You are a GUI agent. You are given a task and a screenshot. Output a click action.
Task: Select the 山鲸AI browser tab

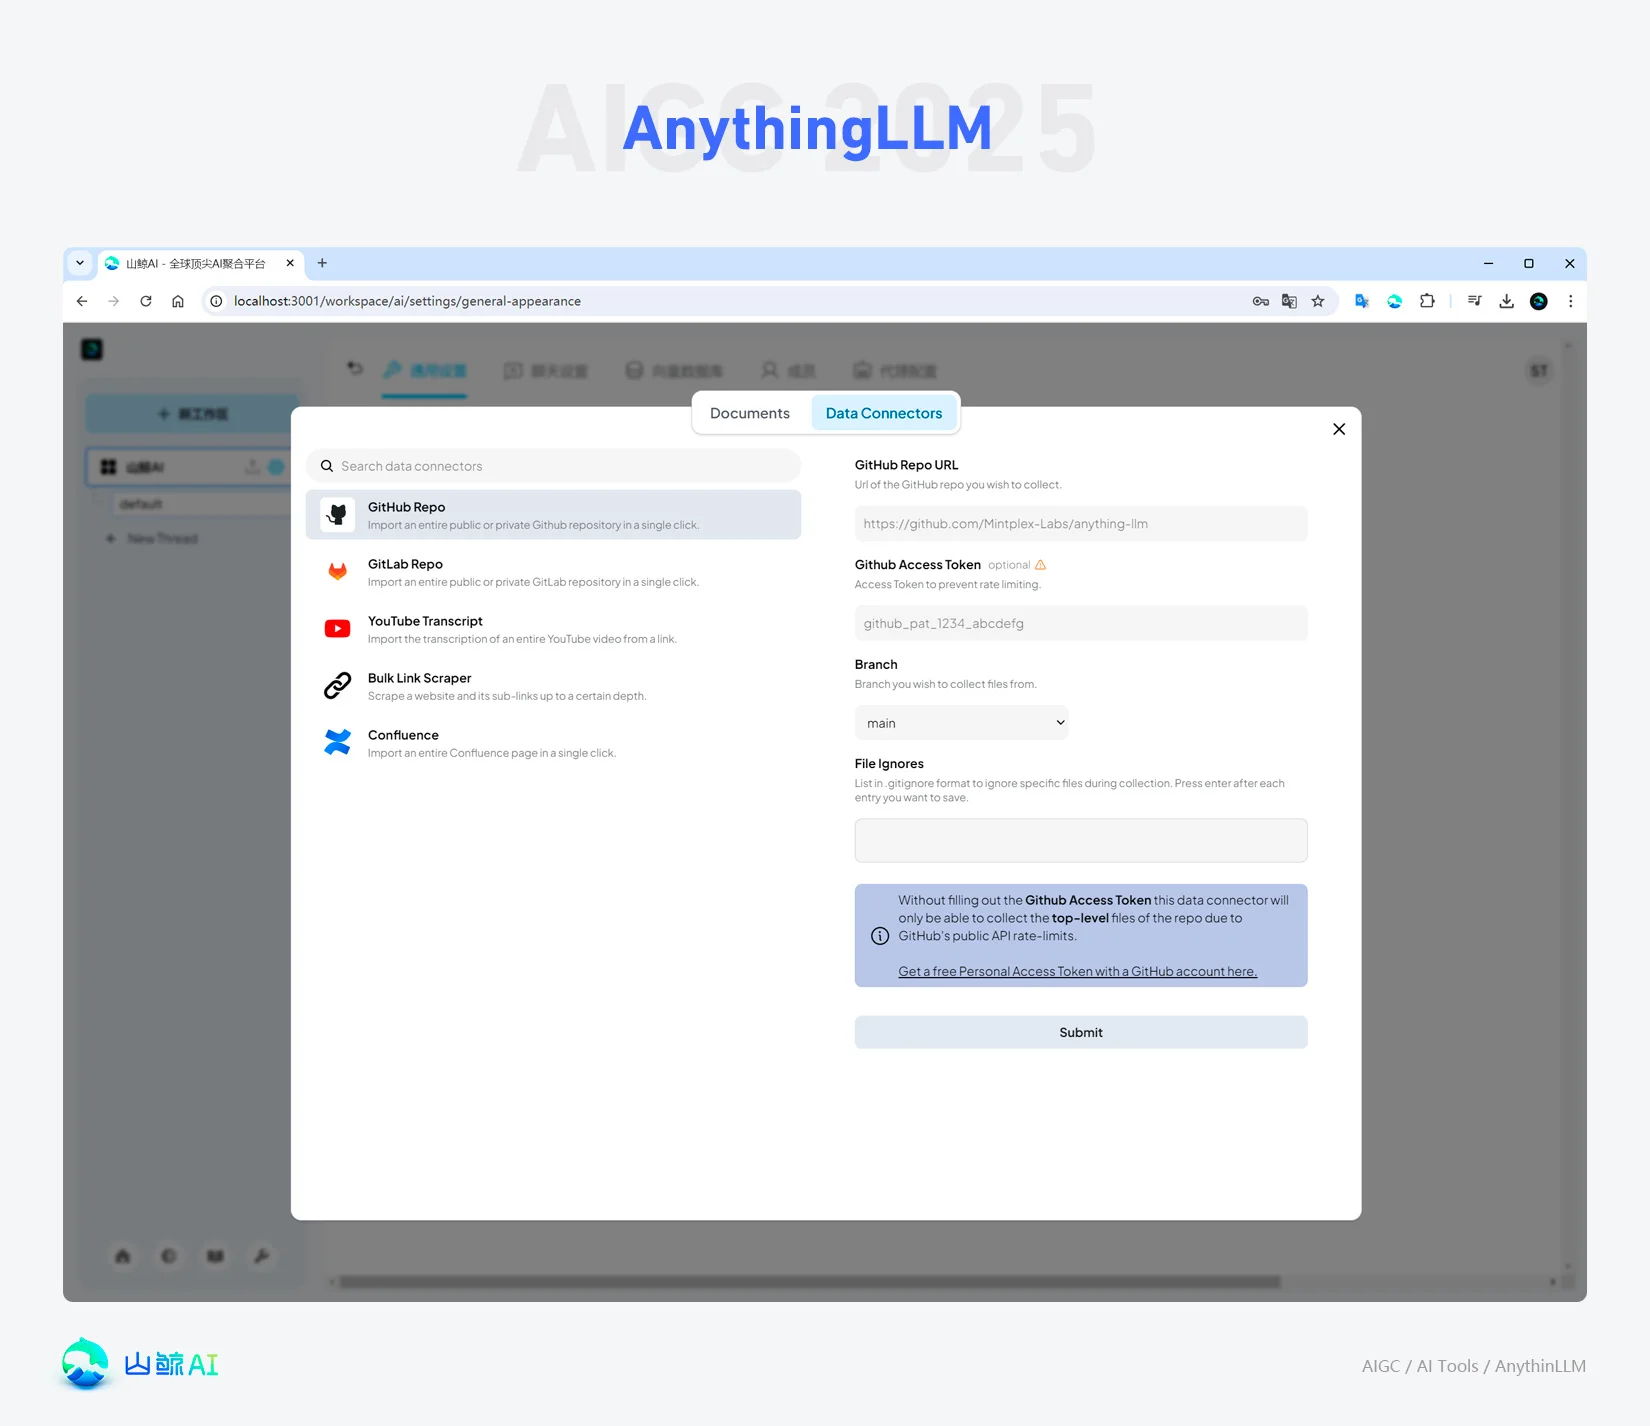[x=200, y=263]
